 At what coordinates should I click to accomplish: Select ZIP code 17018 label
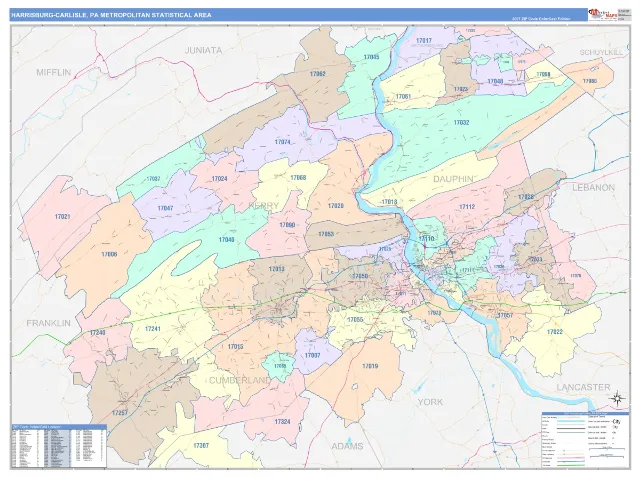[389, 202]
